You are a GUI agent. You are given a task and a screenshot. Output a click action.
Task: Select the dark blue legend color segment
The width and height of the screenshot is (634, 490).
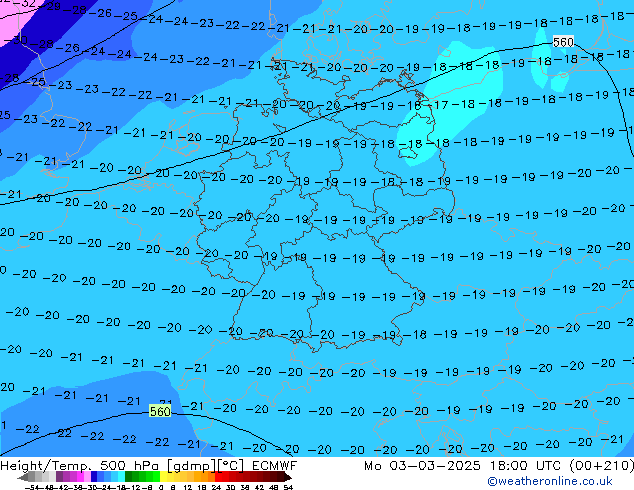click(94, 476)
